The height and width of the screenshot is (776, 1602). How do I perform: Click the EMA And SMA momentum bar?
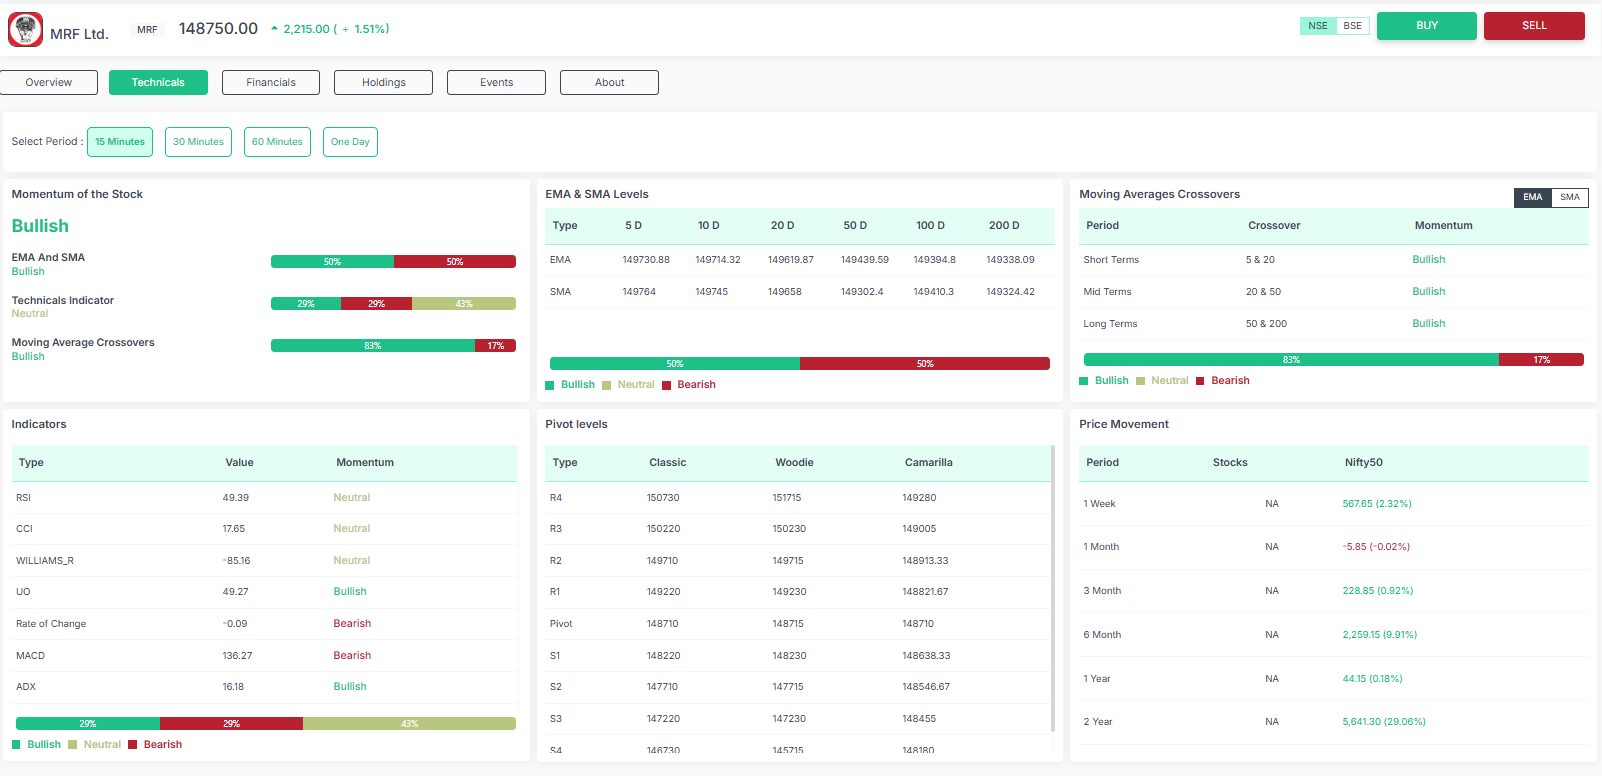click(x=393, y=262)
